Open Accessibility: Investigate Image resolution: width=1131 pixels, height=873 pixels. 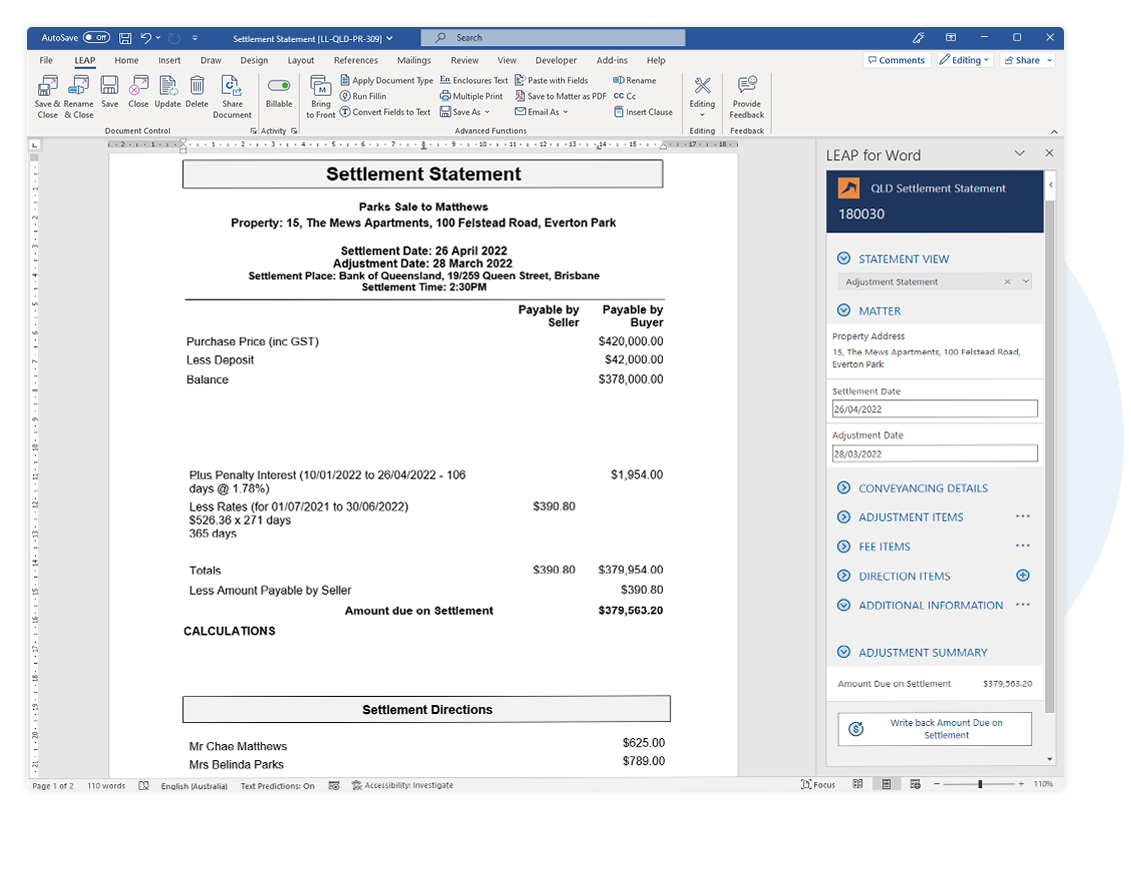tap(402, 785)
